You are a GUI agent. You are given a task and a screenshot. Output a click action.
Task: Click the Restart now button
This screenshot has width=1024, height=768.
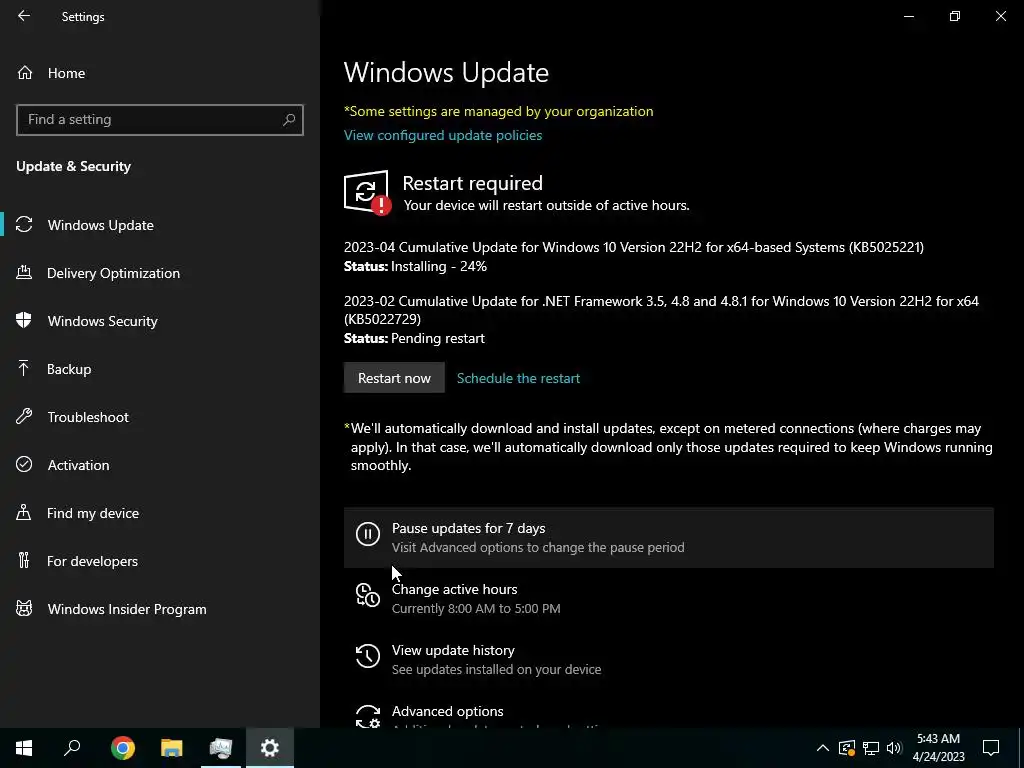(394, 378)
